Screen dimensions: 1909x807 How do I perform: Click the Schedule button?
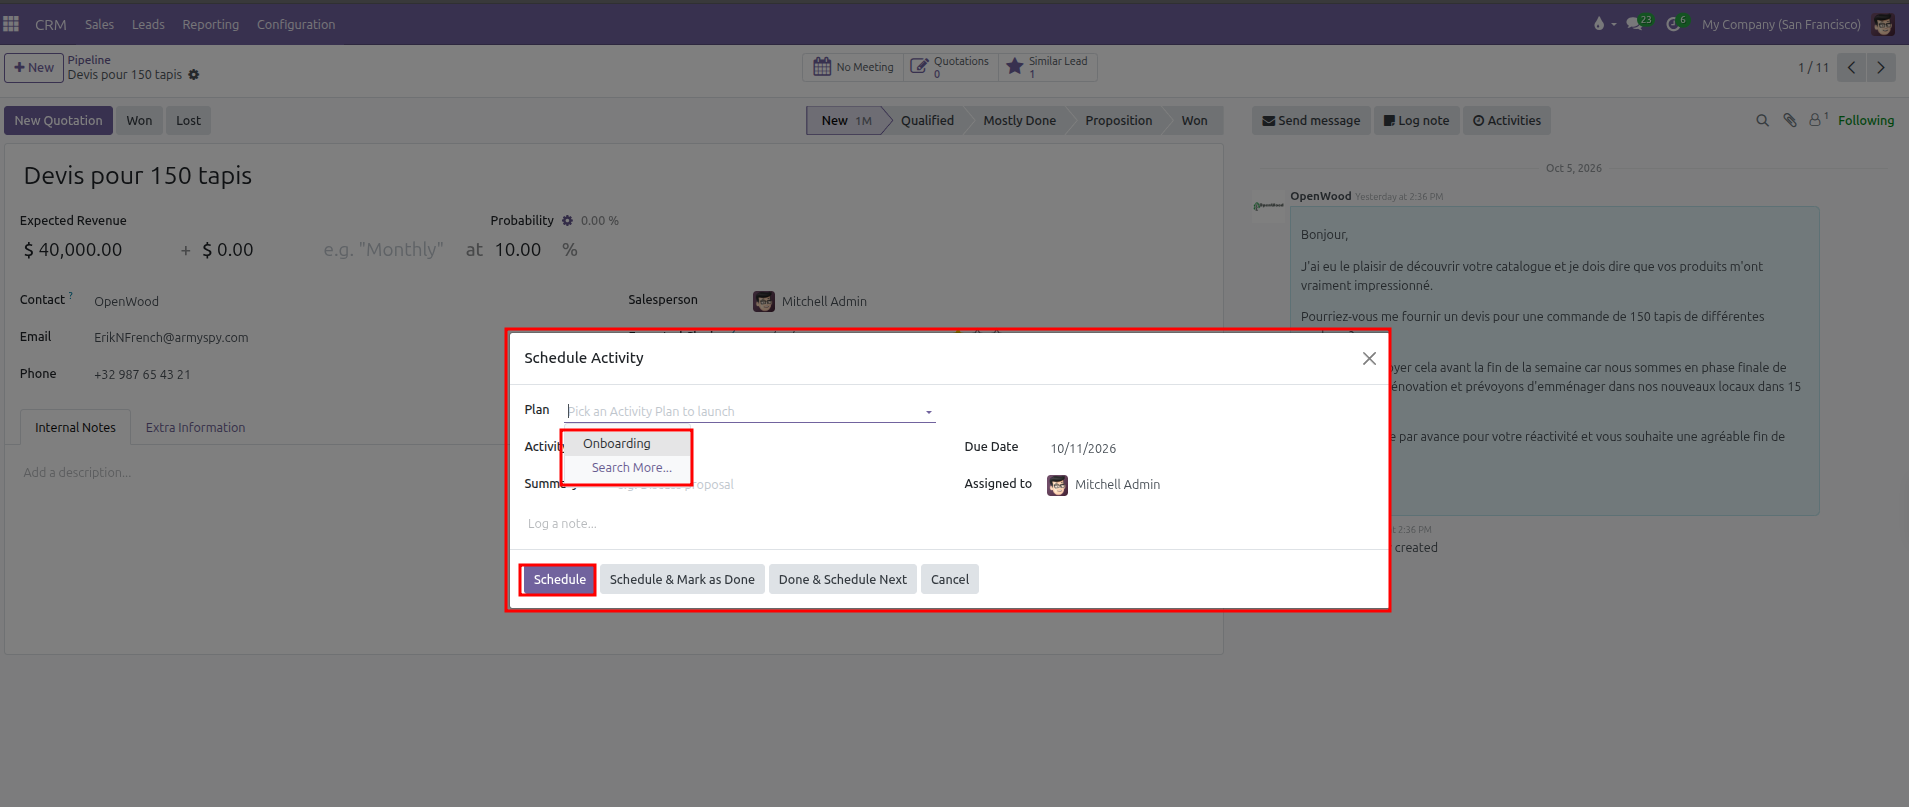[559, 580]
